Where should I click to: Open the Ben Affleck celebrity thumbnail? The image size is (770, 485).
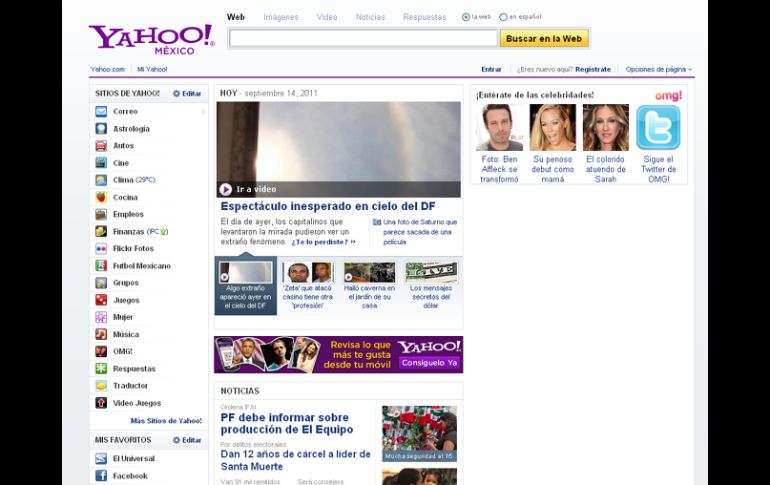(x=499, y=128)
